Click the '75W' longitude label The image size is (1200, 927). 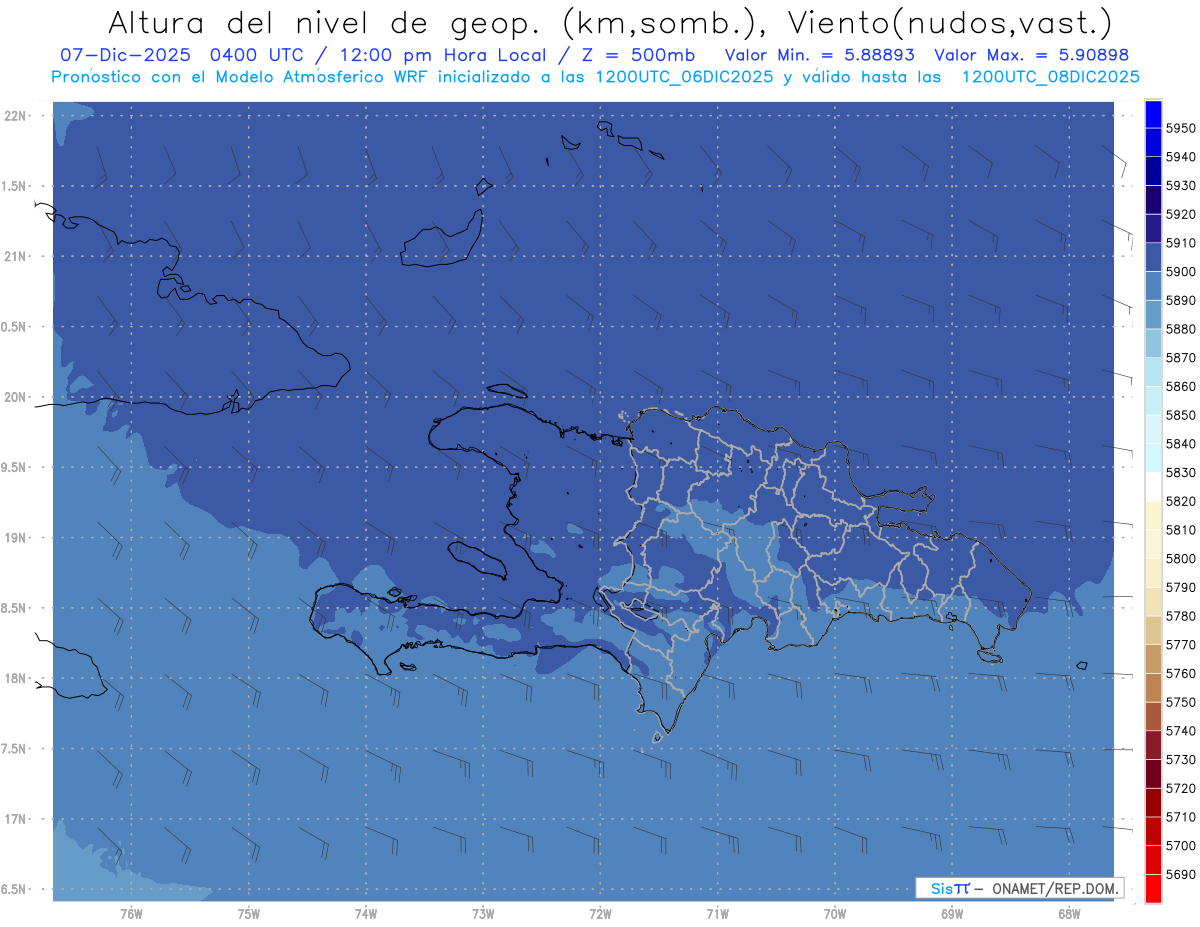[x=249, y=914]
